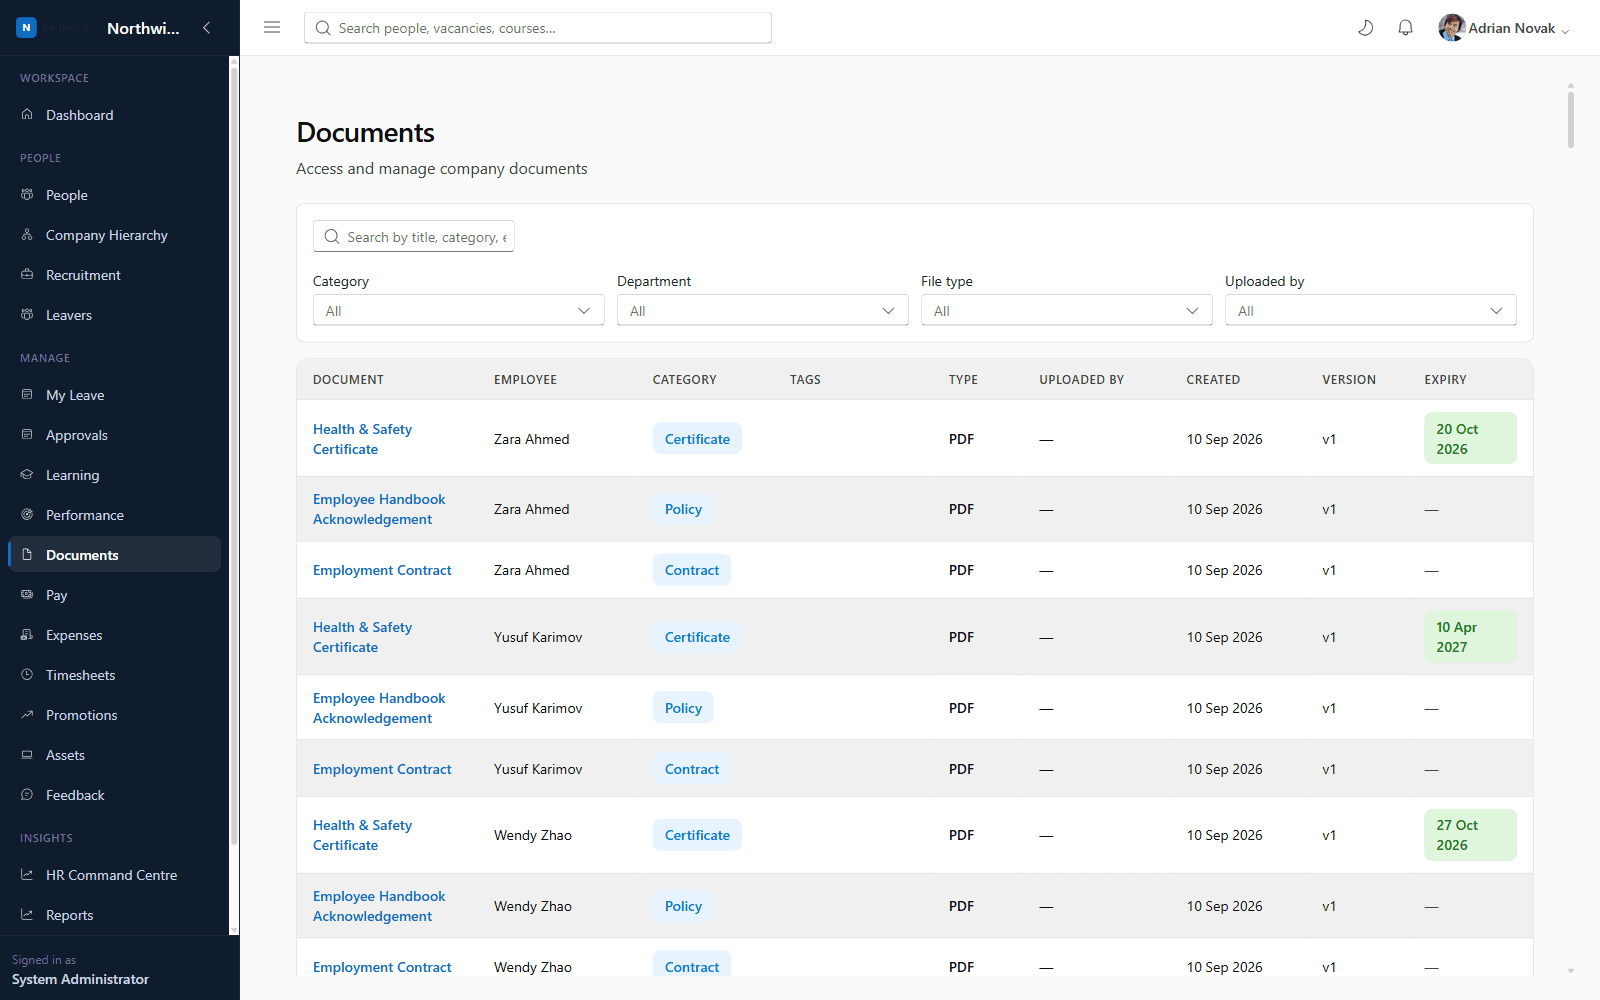Screen dimensions: 1600x1000
Task: Click the global search people, vacancies field
Action: pyautogui.click(x=538, y=28)
